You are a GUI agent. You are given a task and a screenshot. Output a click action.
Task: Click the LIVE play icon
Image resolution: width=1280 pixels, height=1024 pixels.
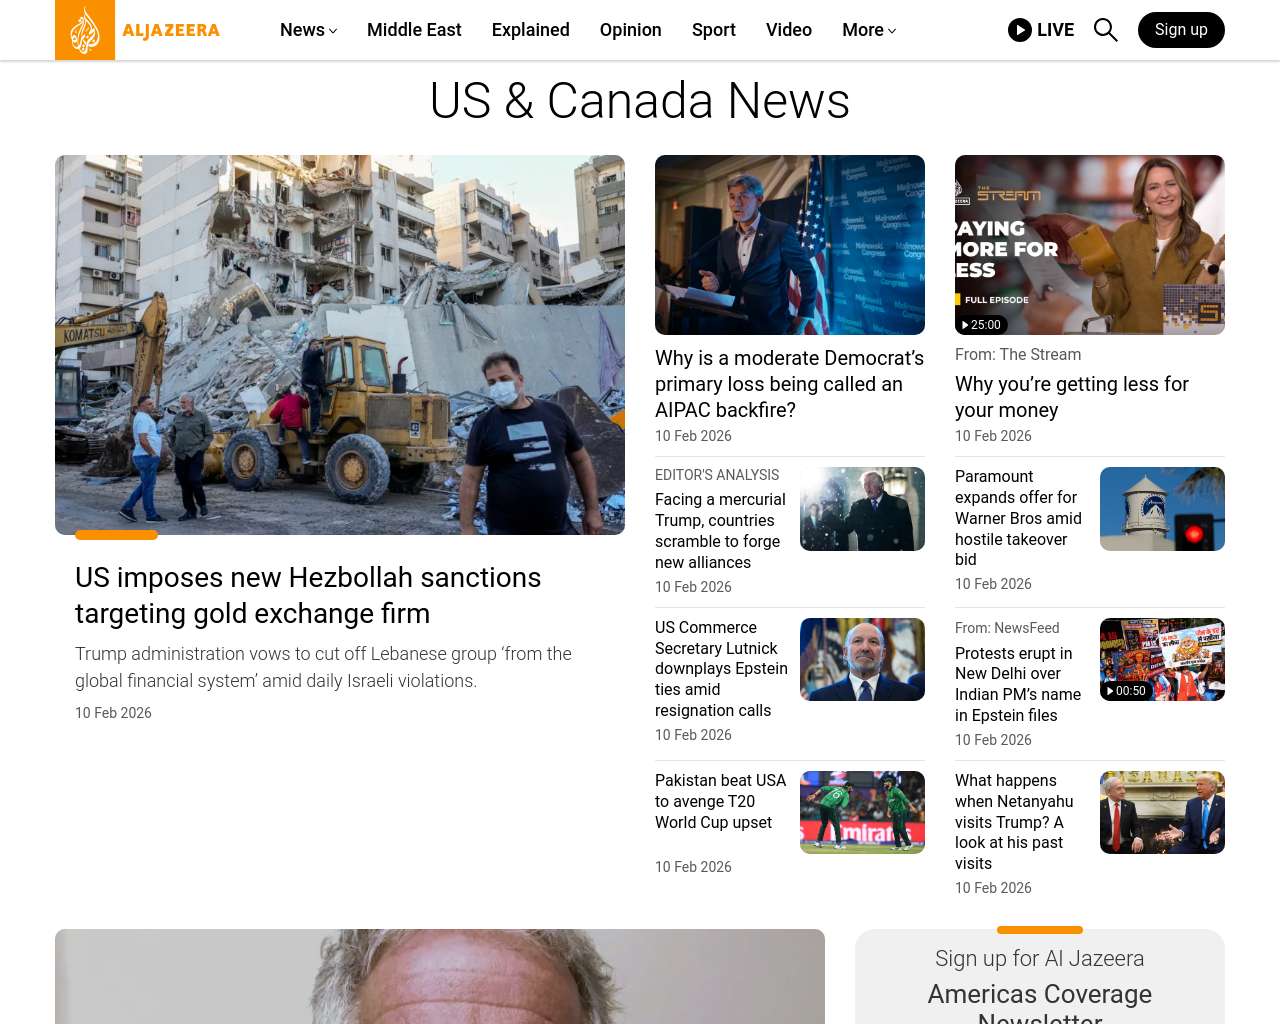pos(1019,30)
